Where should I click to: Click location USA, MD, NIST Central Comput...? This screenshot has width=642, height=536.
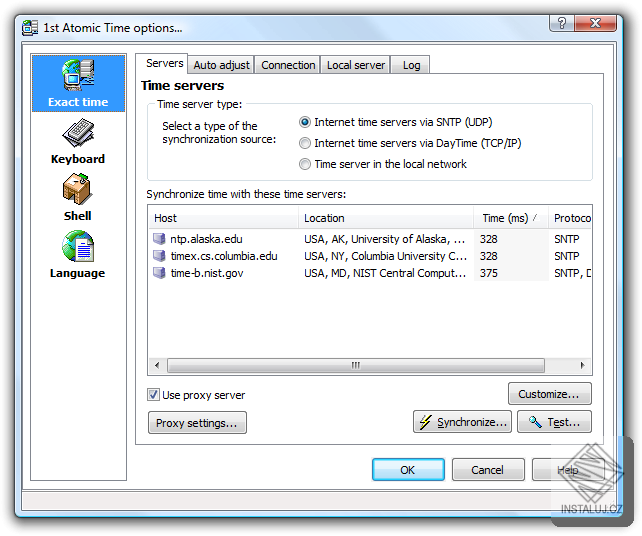[385, 273]
